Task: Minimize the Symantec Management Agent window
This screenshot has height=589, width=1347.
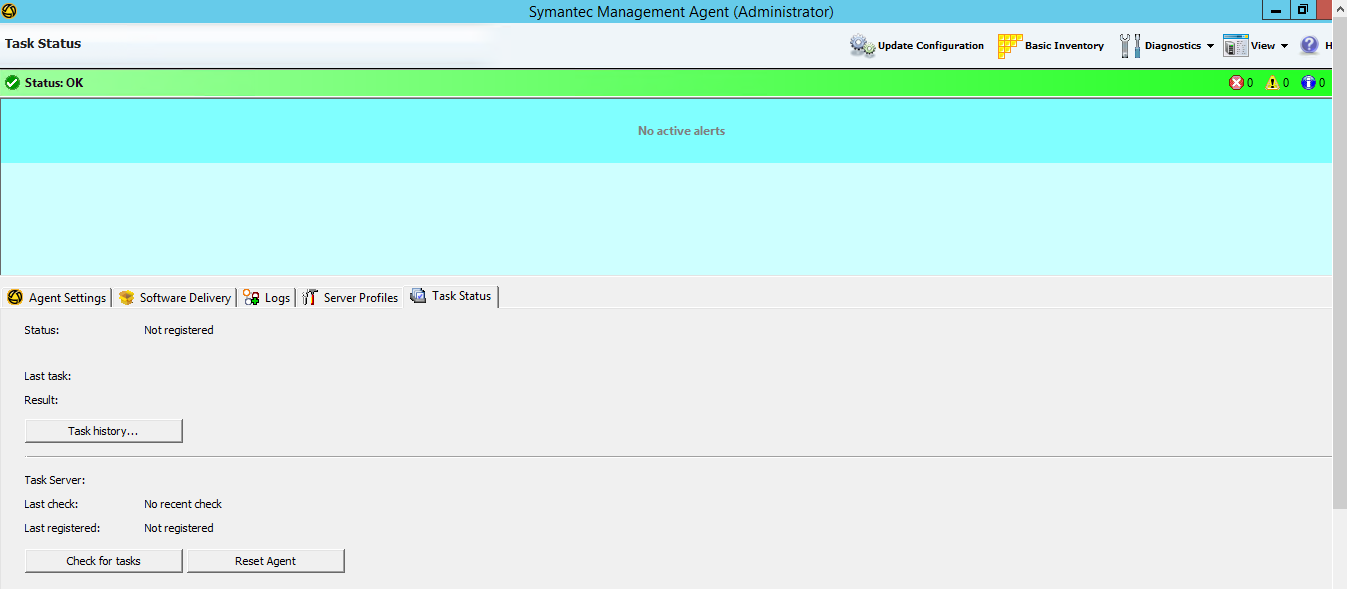Action: 1276,10
